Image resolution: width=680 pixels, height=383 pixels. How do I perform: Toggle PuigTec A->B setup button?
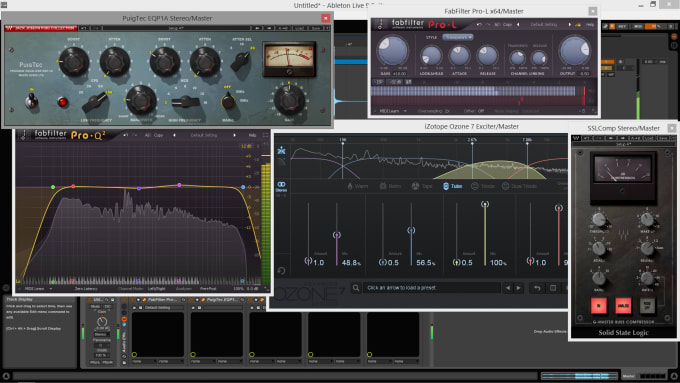(x=283, y=28)
